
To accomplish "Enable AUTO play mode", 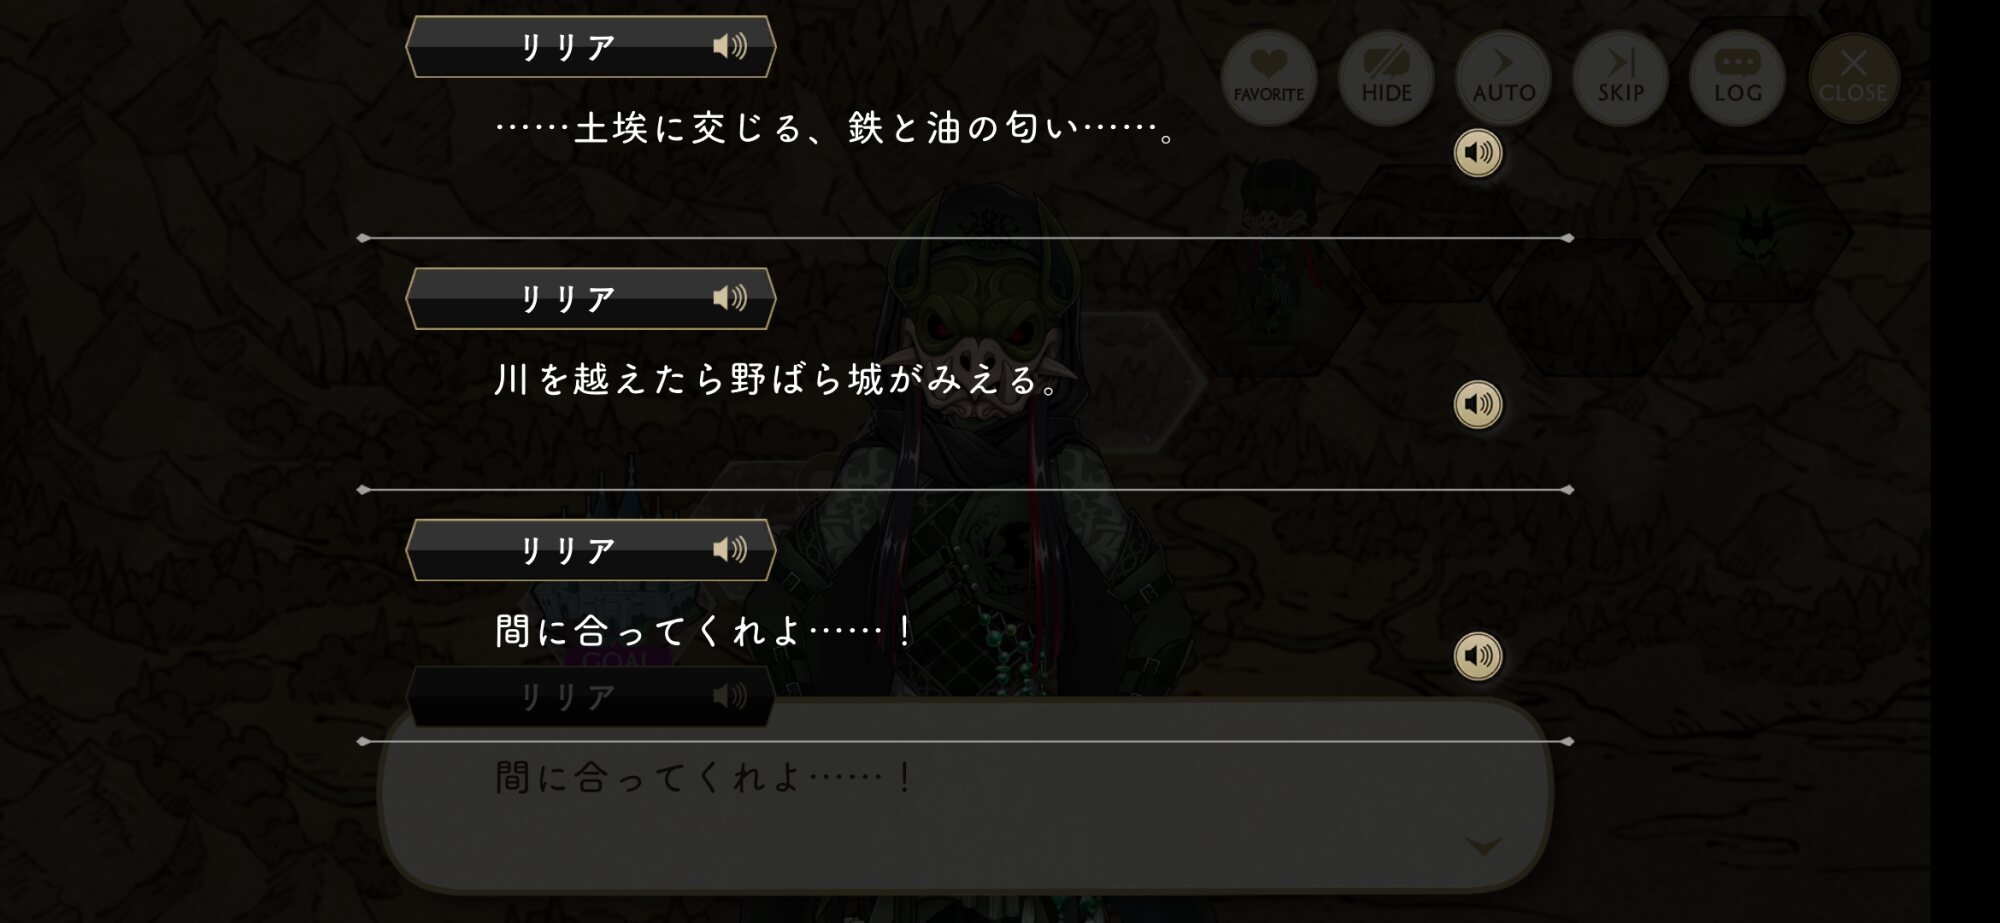I will 1503,77.
